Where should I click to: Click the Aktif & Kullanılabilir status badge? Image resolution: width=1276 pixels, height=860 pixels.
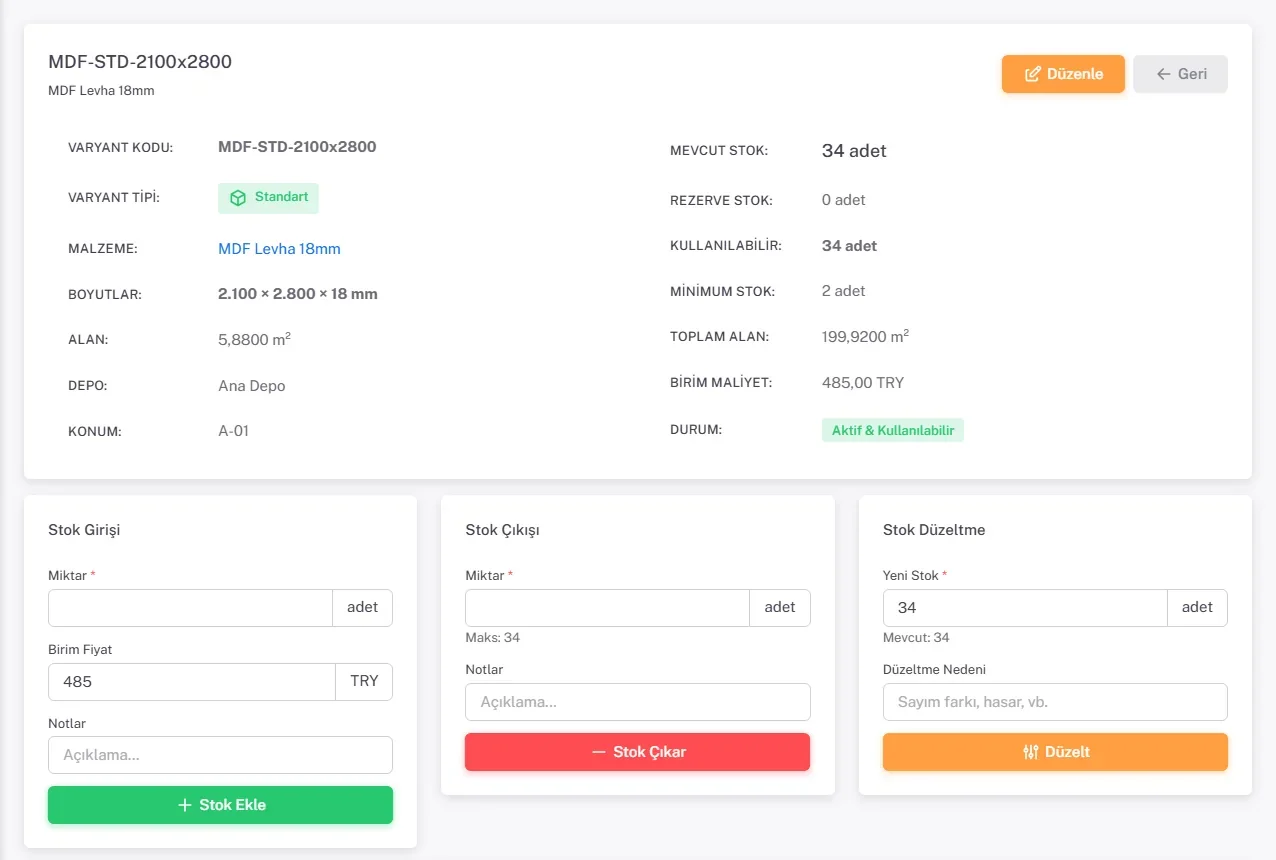(892, 431)
